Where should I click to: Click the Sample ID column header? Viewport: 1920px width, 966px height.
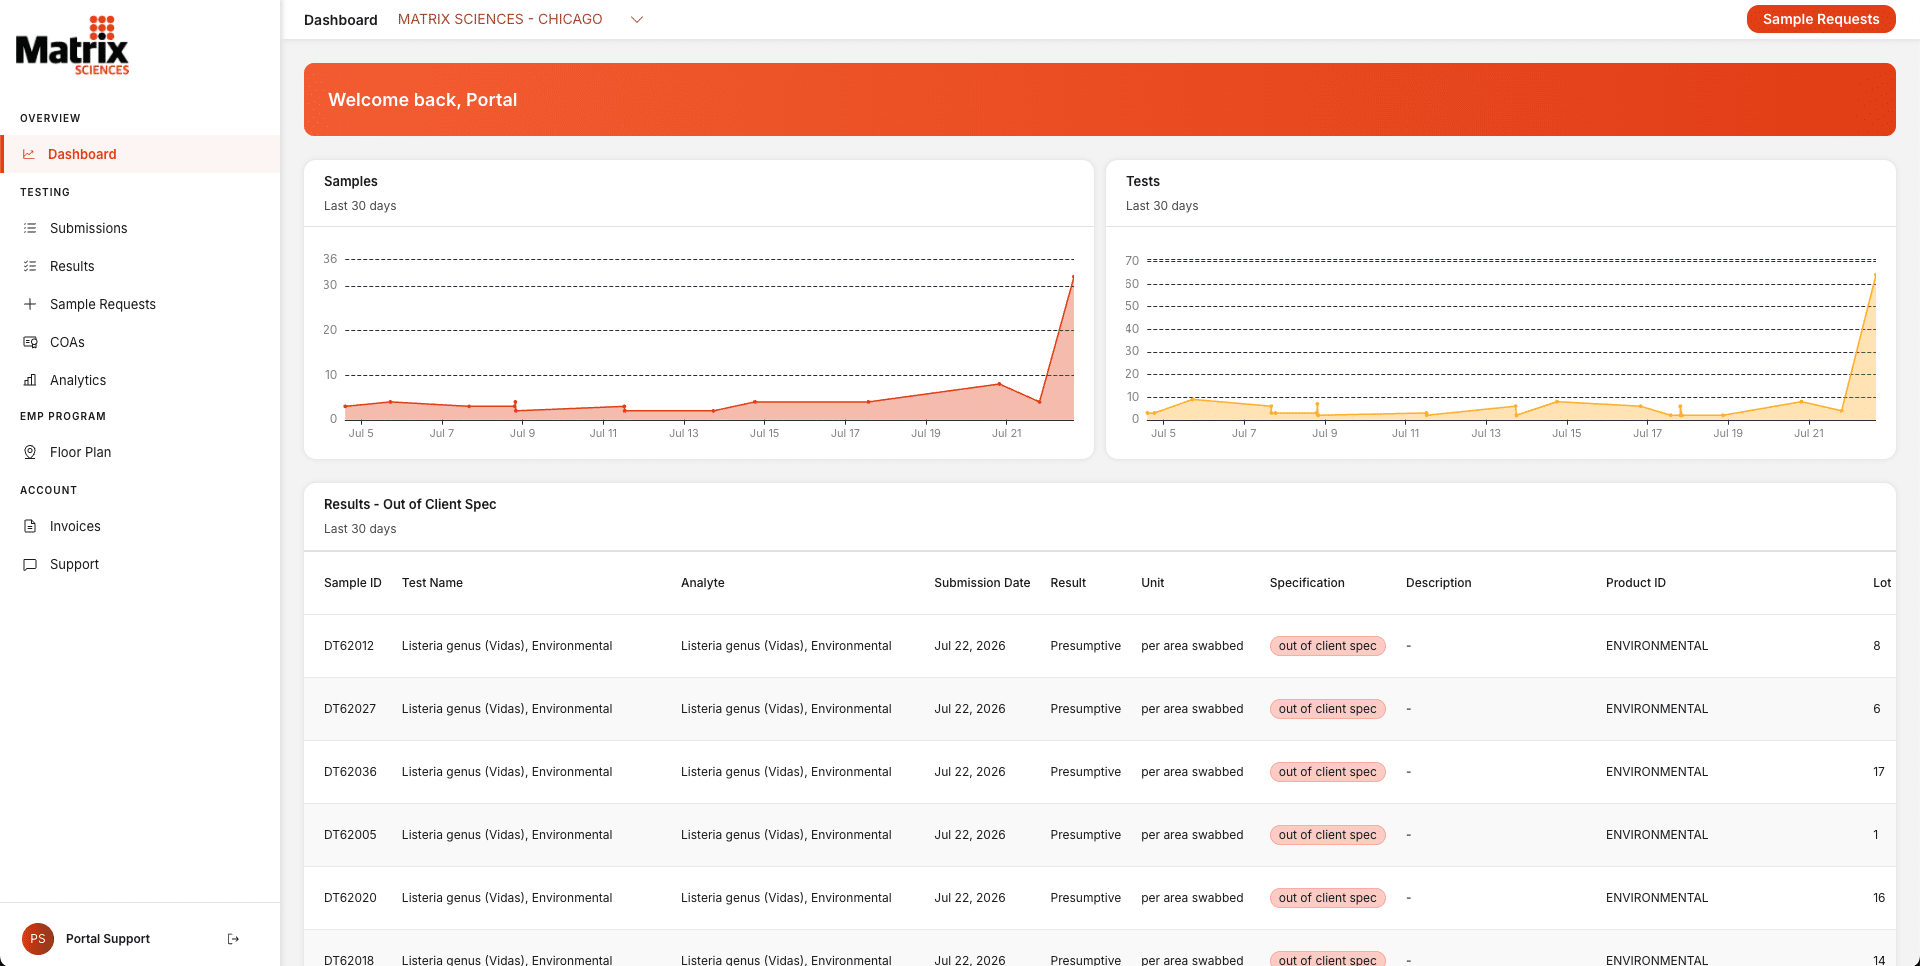click(353, 583)
